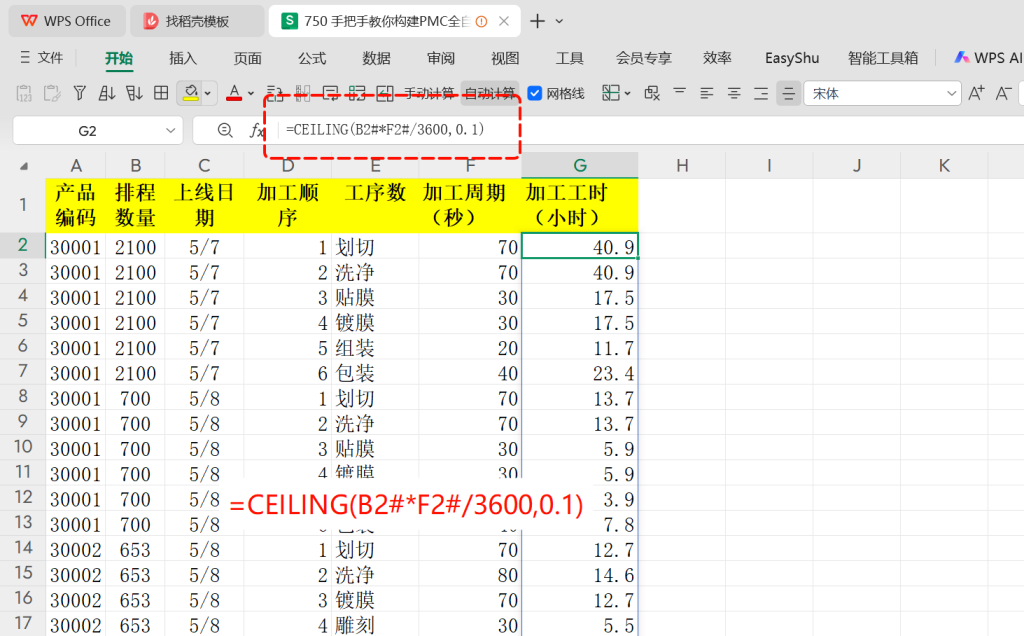This screenshot has height=636, width=1024.
Task: Apply the yellow fill color bucket
Action: click(190, 93)
